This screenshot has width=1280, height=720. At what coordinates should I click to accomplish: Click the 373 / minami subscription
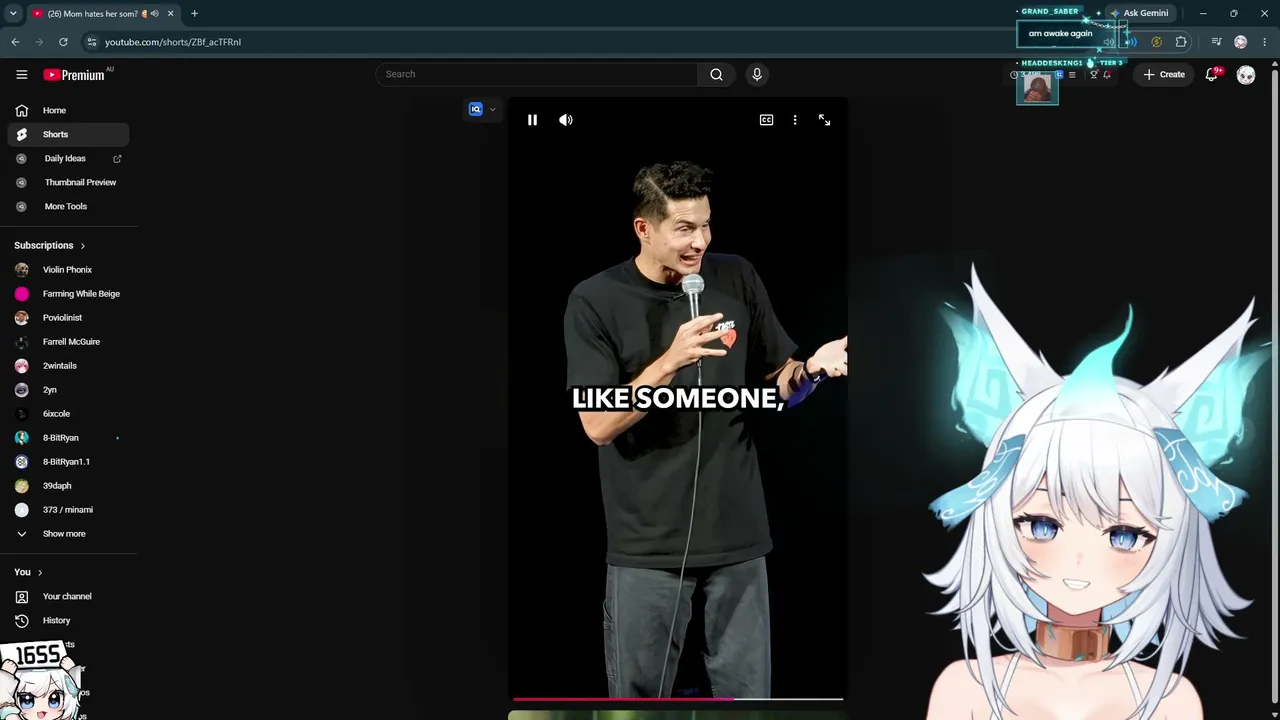68,510
